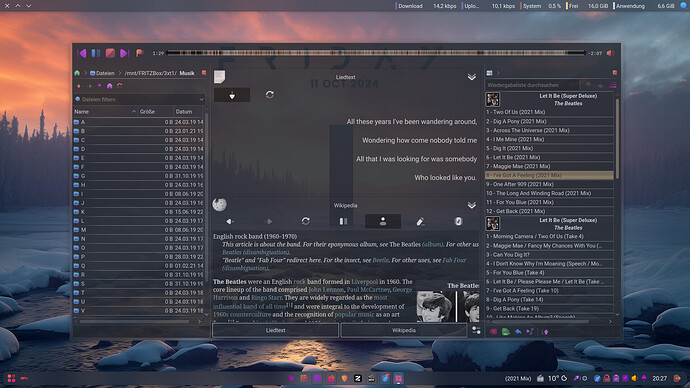
Task: Collapse the Liedtext applet with its chevron
Action: [472, 77]
